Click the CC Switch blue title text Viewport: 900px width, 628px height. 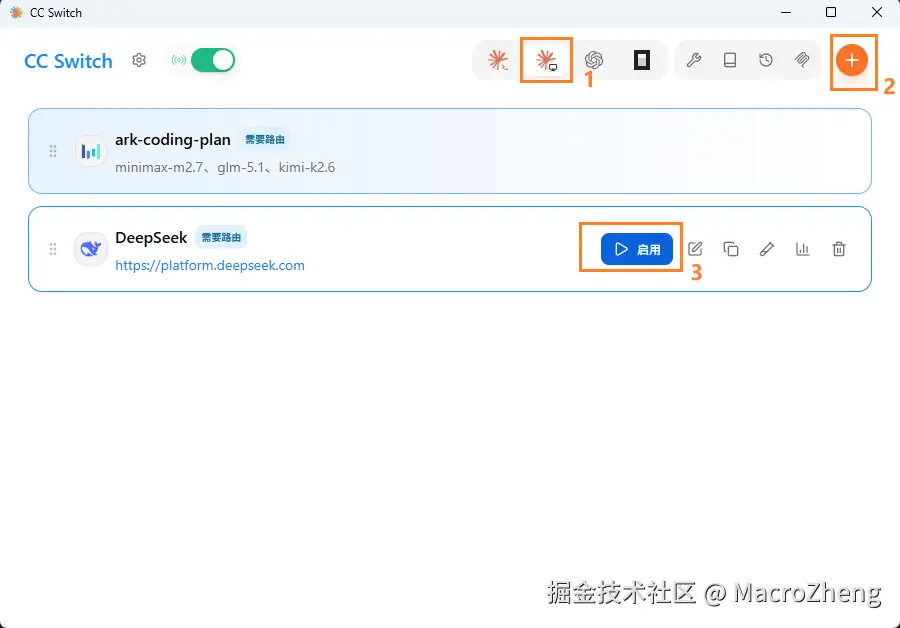68,61
